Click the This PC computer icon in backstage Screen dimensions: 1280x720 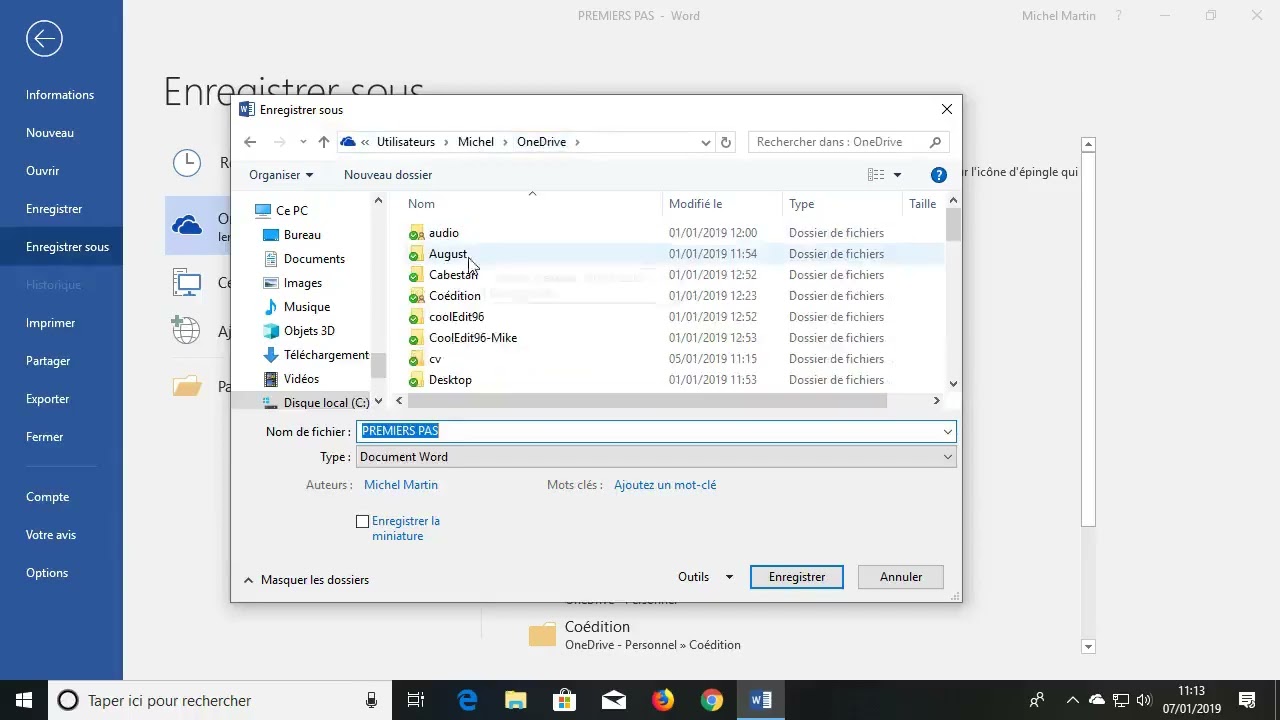[187, 283]
